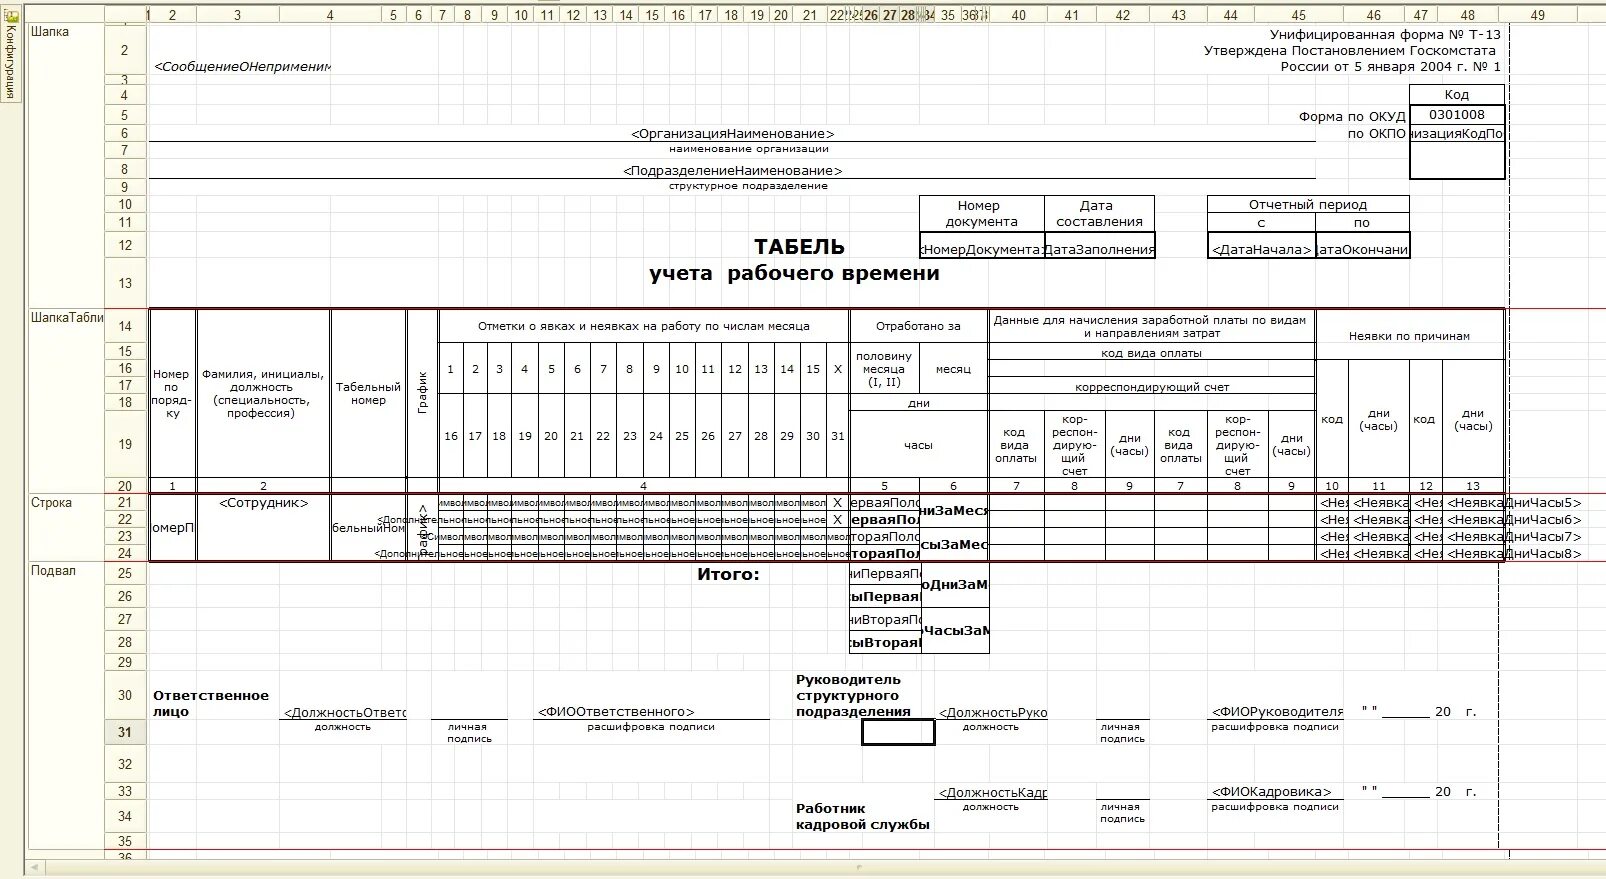
Task: Select row header 19
Action: tap(125, 444)
